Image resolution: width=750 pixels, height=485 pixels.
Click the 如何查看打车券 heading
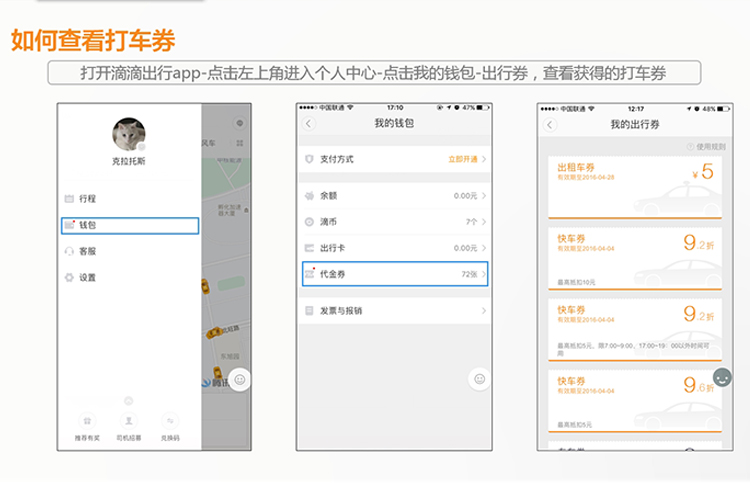[93, 40]
